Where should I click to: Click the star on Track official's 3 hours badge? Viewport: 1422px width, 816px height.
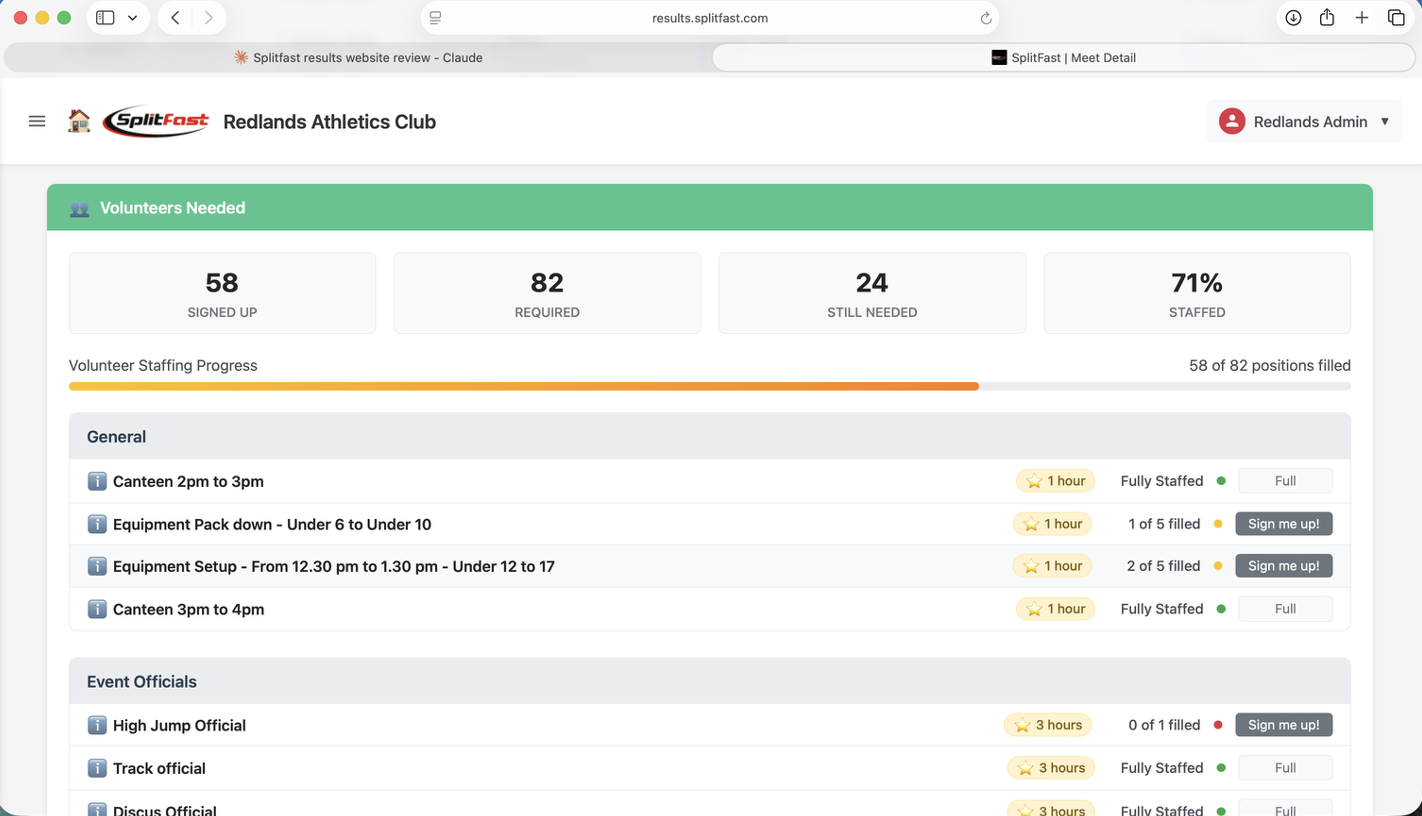pyautogui.click(x=1027, y=767)
